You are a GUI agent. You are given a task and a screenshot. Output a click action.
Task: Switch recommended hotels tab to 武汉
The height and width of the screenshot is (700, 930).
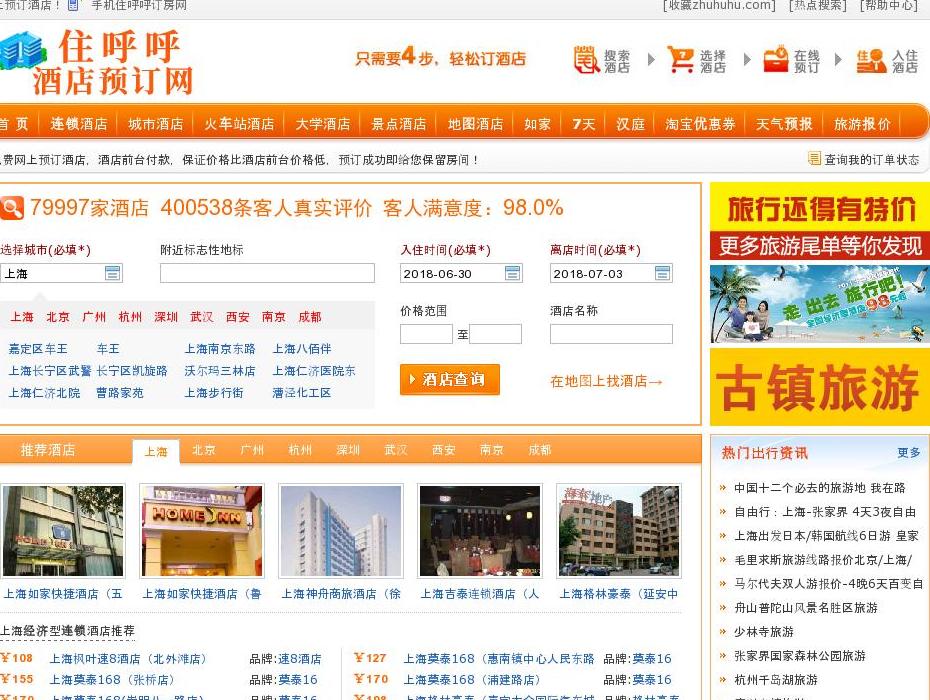[396, 450]
